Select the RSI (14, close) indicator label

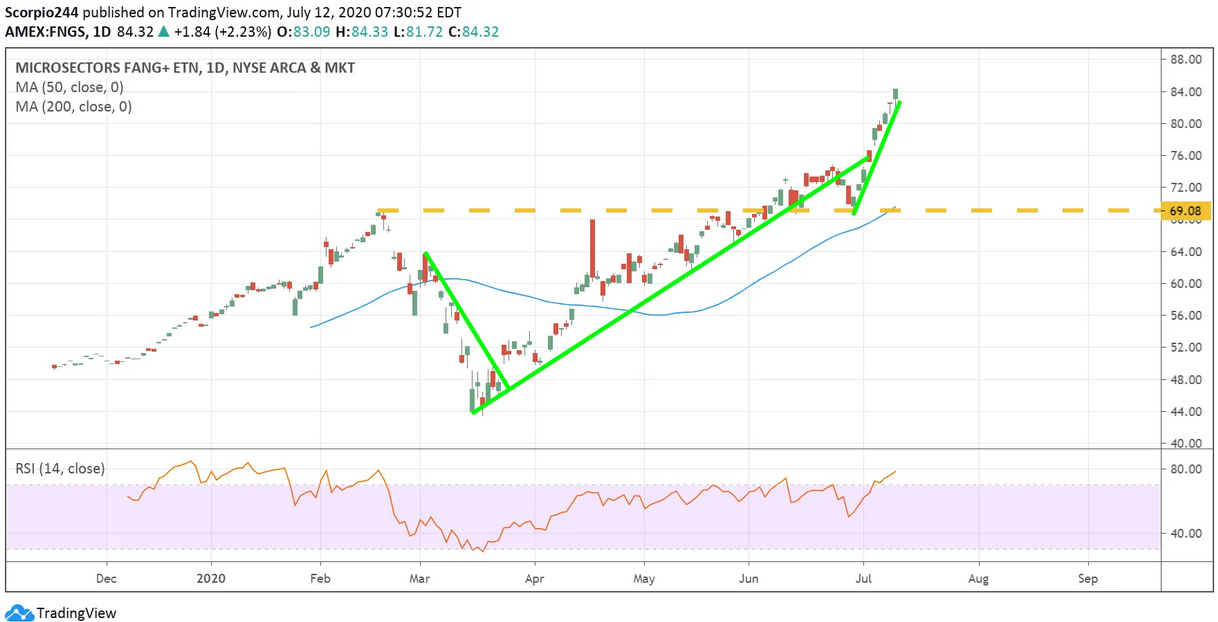click(x=59, y=468)
